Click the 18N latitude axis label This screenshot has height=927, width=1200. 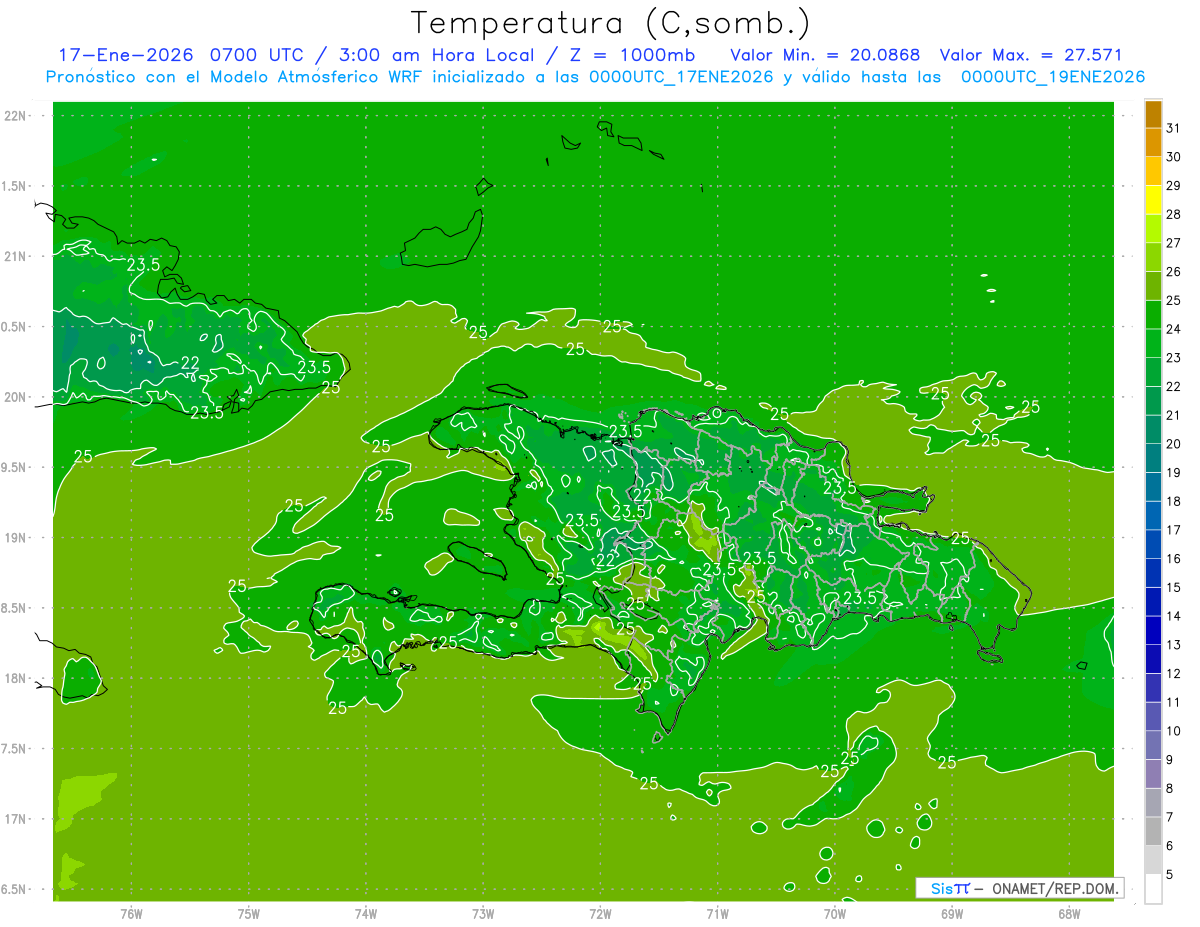[x=17, y=679]
